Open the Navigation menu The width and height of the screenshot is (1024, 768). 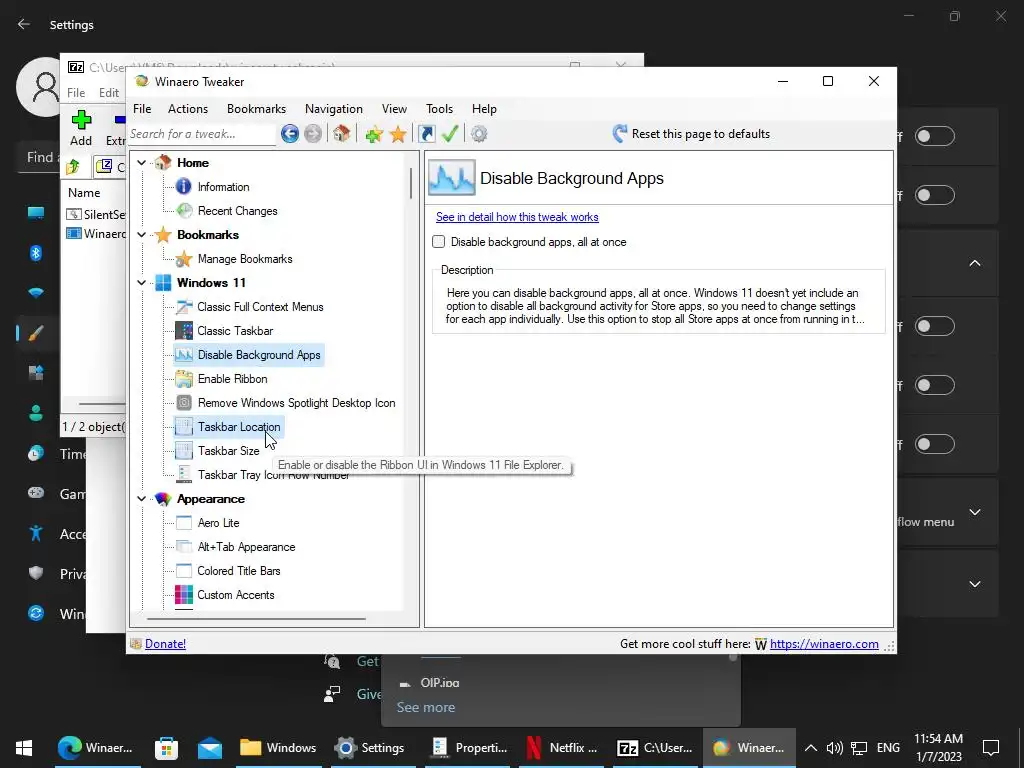pos(334,109)
